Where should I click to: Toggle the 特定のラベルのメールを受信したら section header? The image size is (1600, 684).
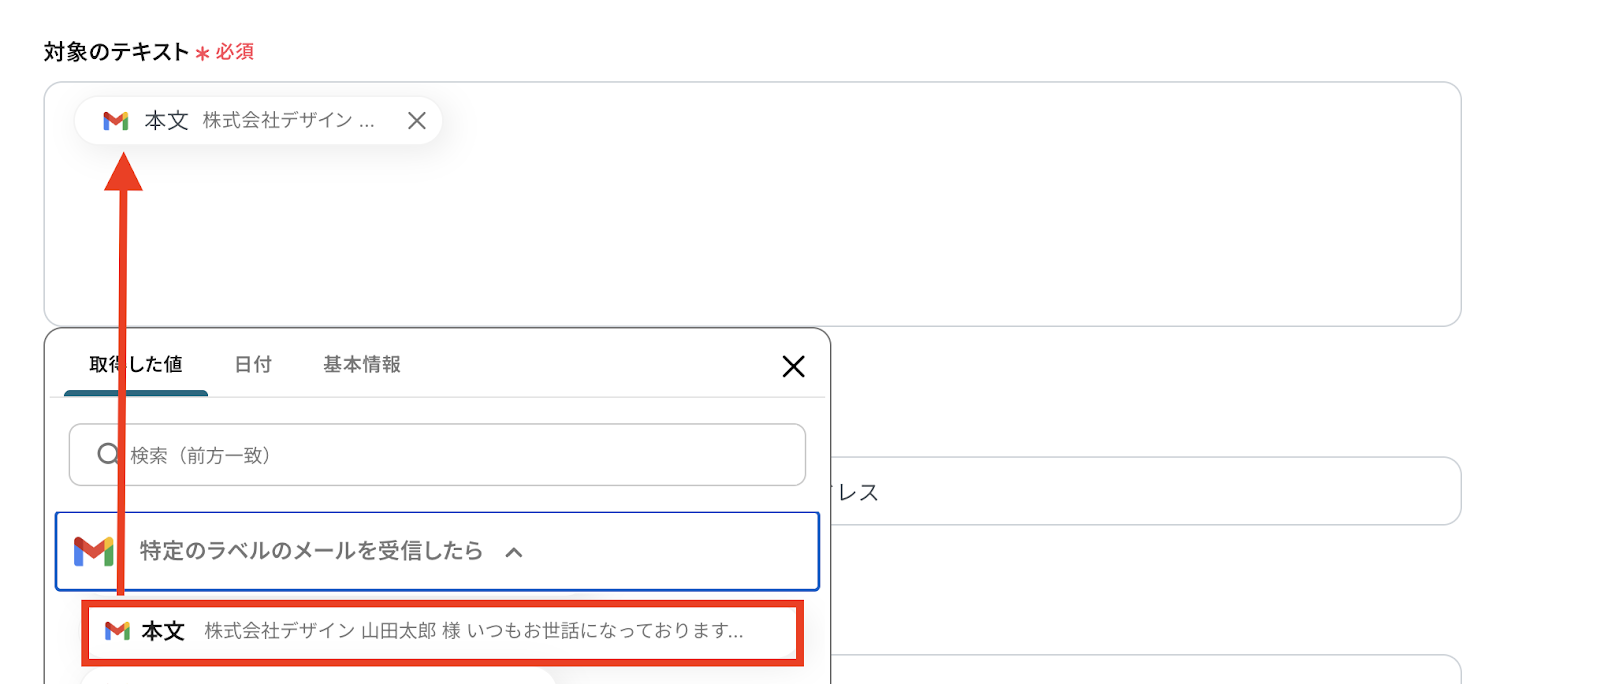coord(310,551)
